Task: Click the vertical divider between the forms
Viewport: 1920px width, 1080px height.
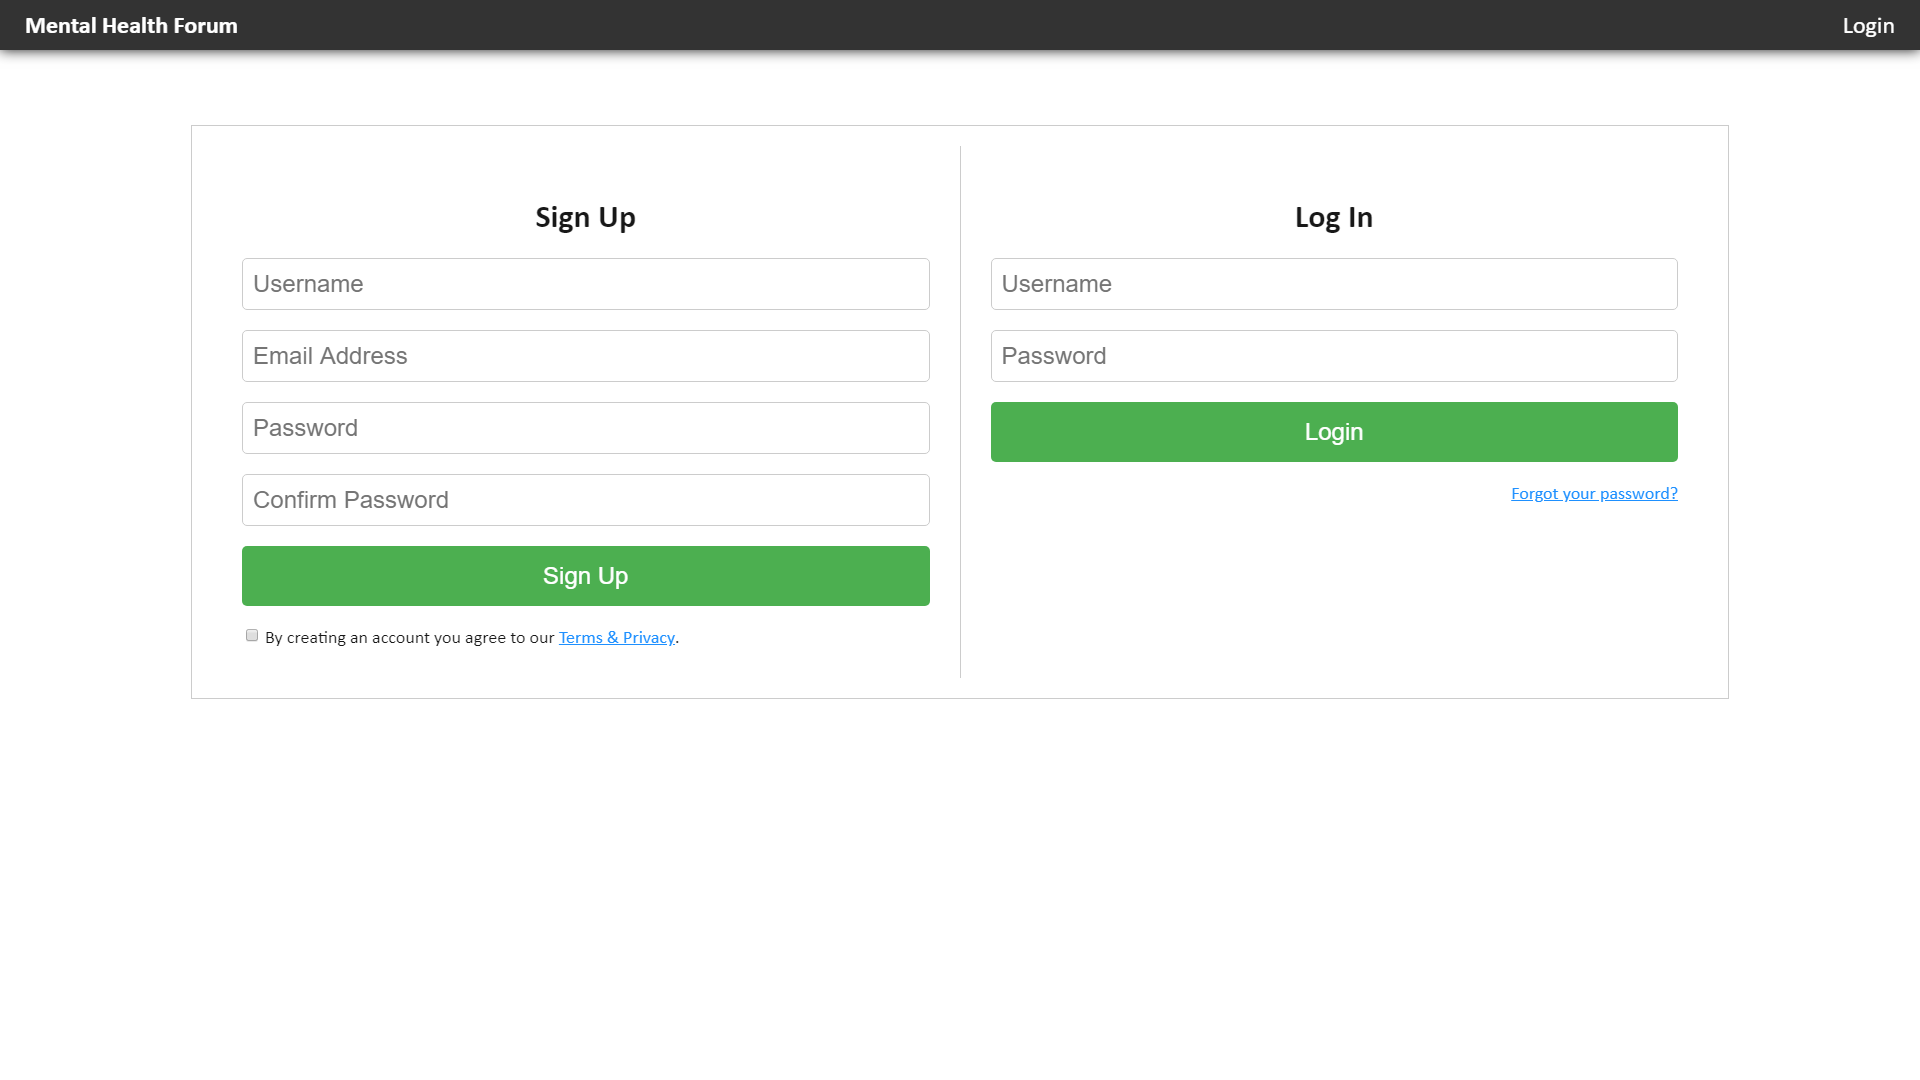Action: [x=960, y=412]
